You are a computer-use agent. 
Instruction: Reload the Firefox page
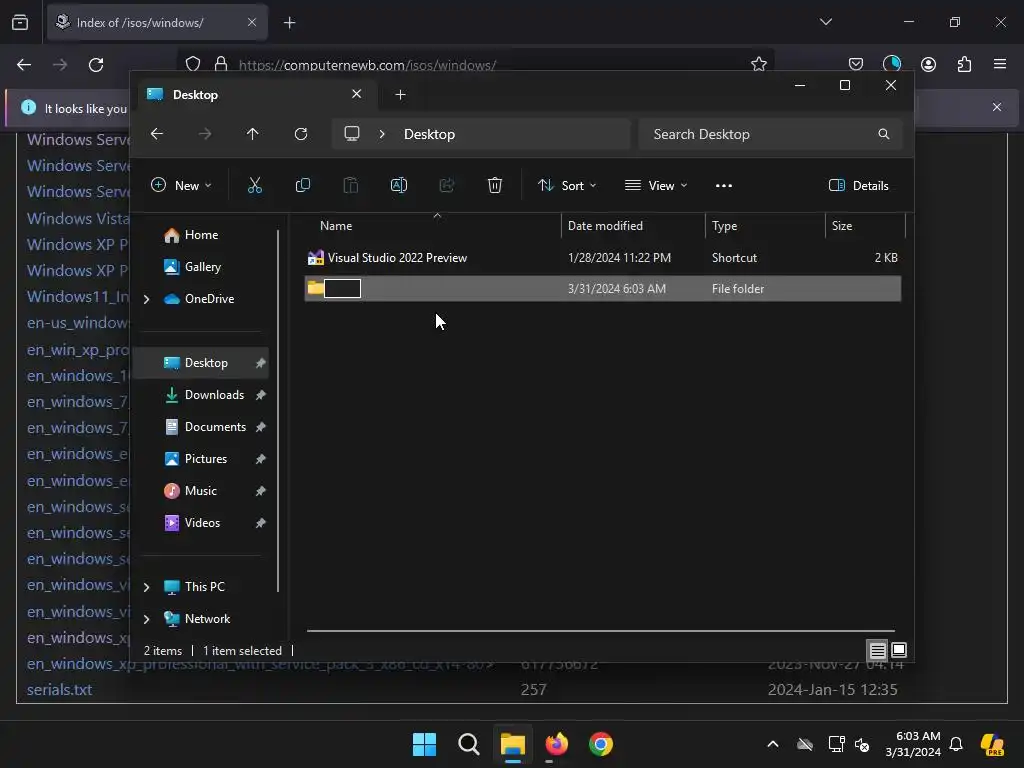coord(96,65)
